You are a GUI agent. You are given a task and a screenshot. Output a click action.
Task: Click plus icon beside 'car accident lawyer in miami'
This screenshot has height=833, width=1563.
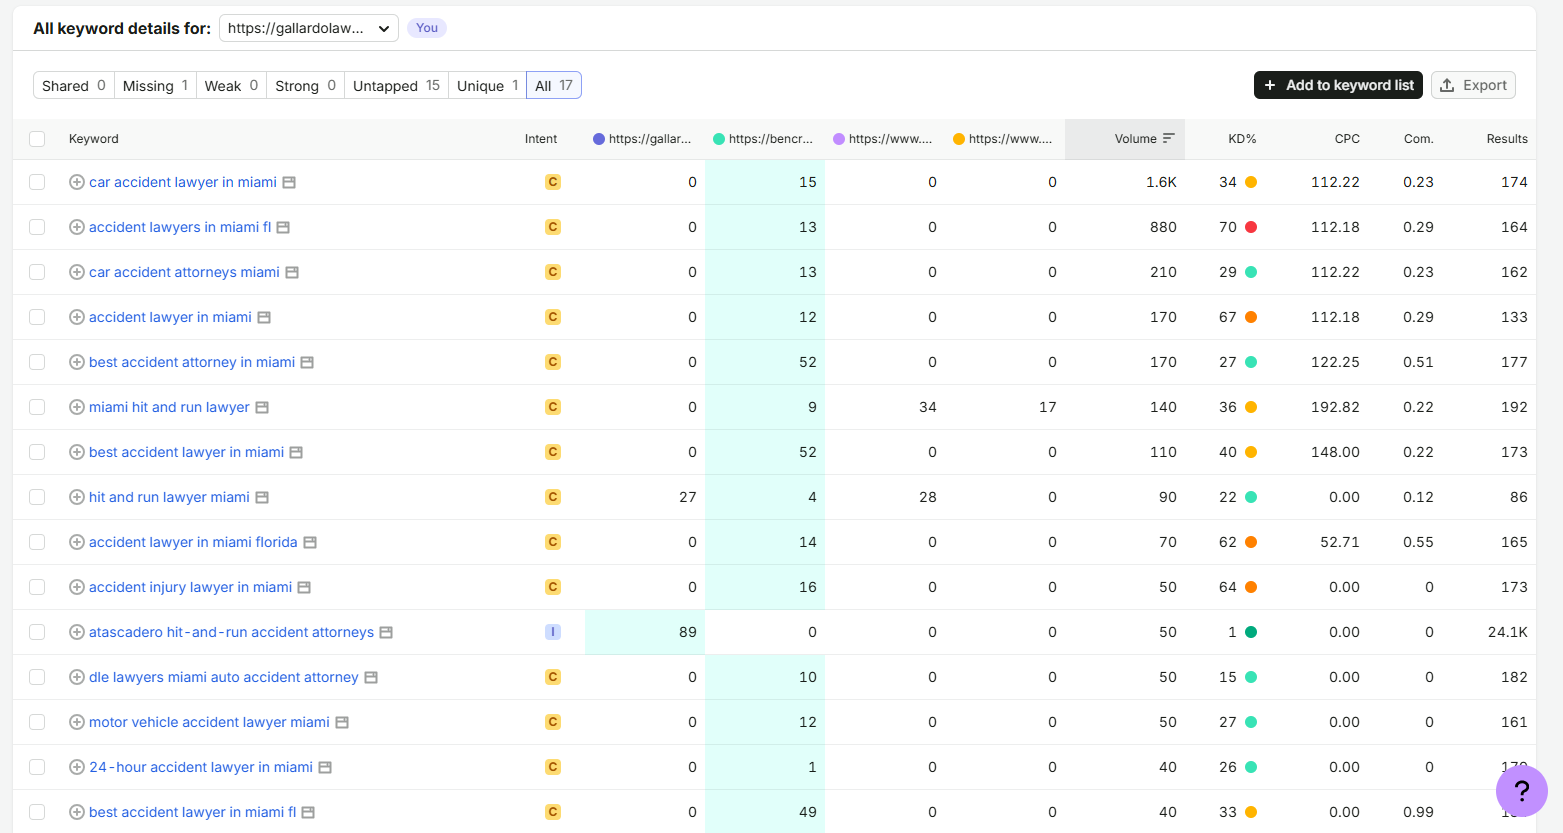(x=76, y=182)
